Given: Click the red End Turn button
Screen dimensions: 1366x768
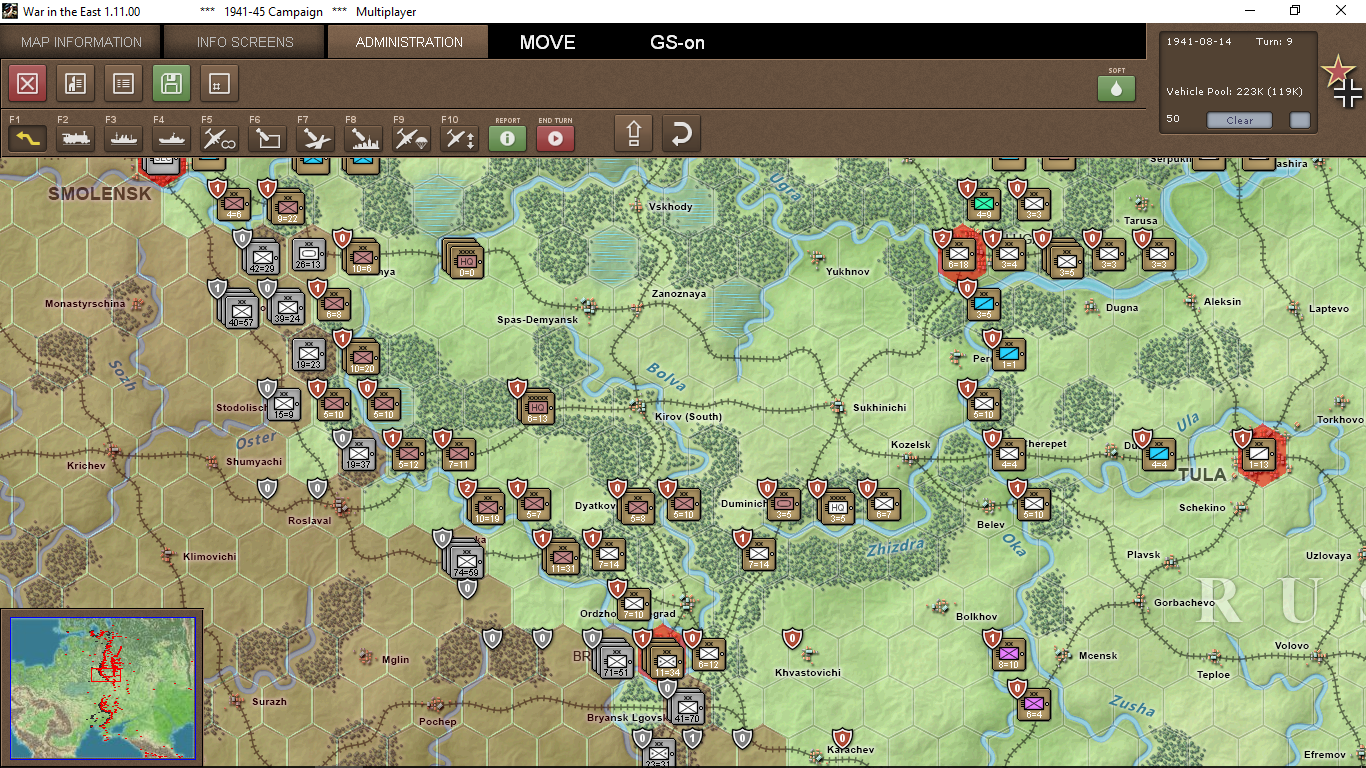Looking at the screenshot, I should (x=555, y=138).
